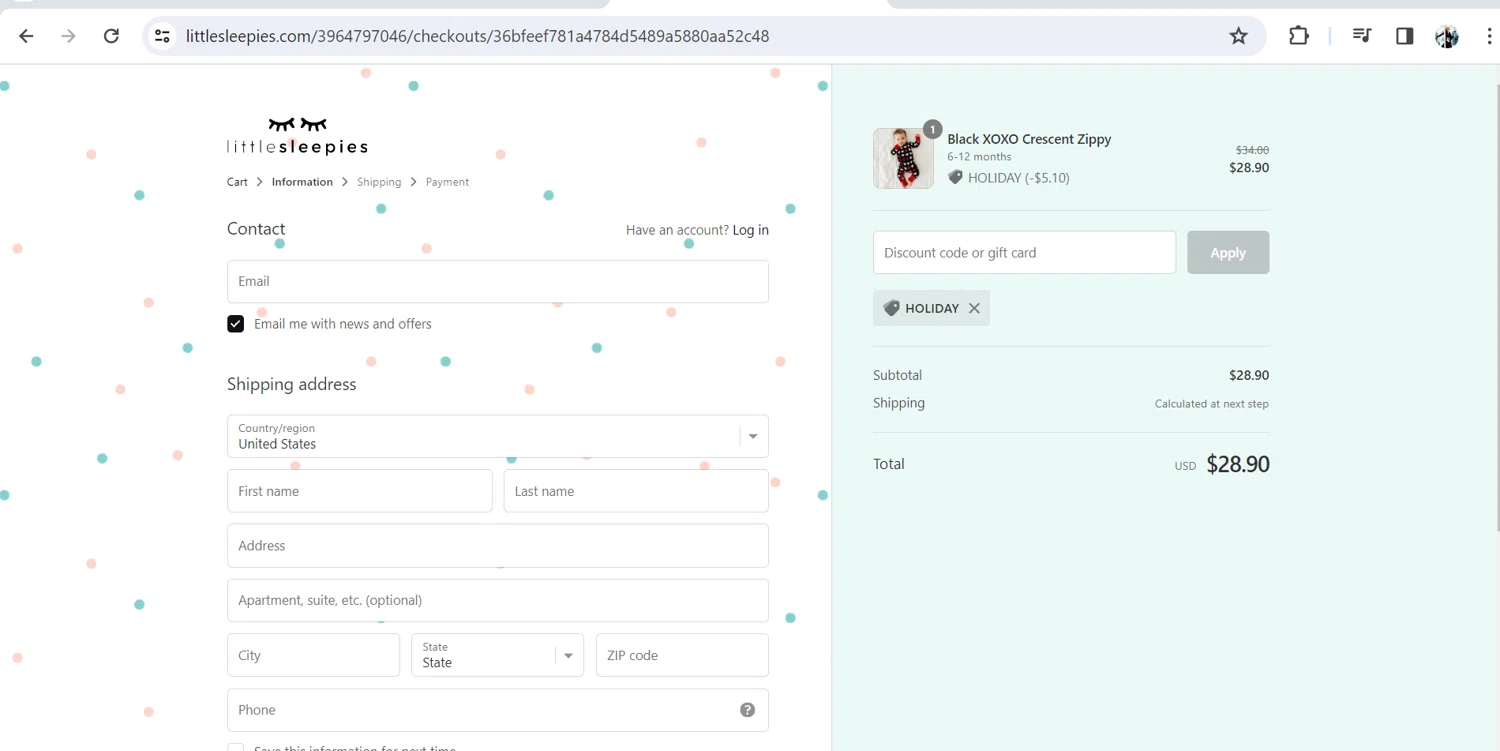1500x751 pixels.
Task: Focus the Phone field
Action: (x=498, y=710)
